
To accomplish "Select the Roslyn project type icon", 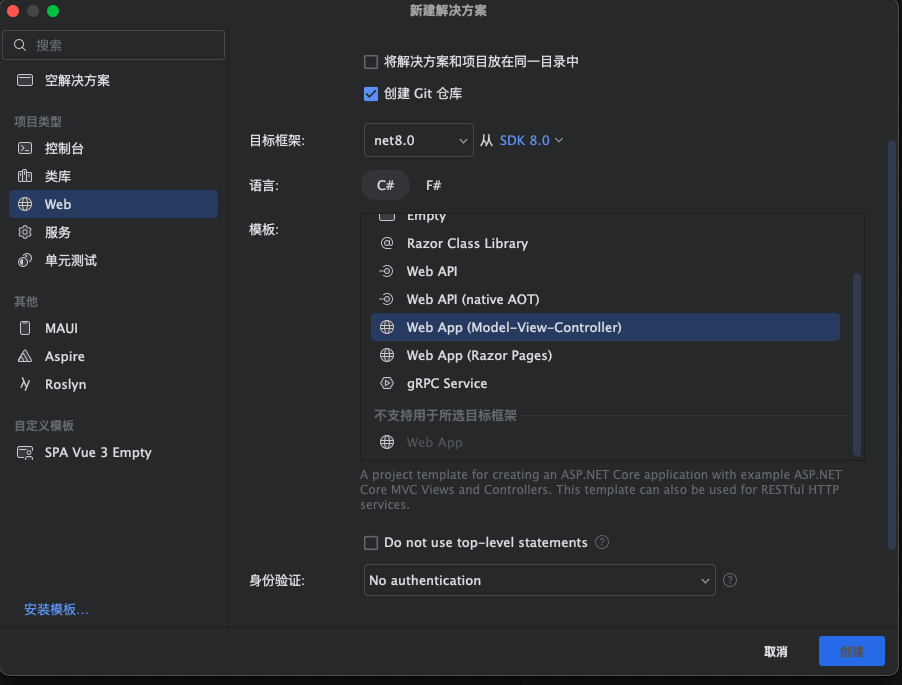I will click(x=25, y=384).
